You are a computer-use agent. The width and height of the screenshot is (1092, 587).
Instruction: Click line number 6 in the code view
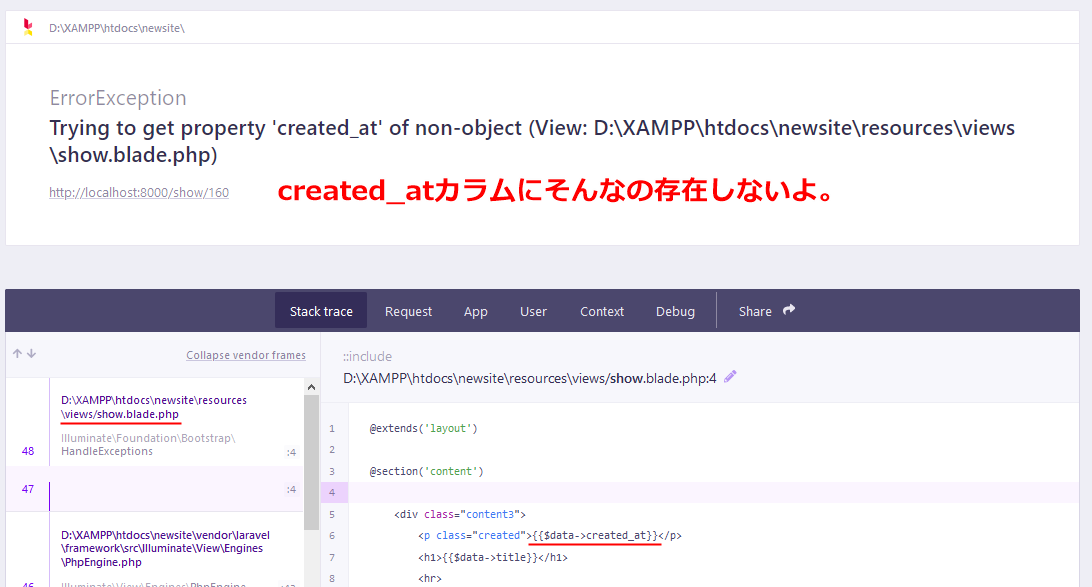click(332, 536)
